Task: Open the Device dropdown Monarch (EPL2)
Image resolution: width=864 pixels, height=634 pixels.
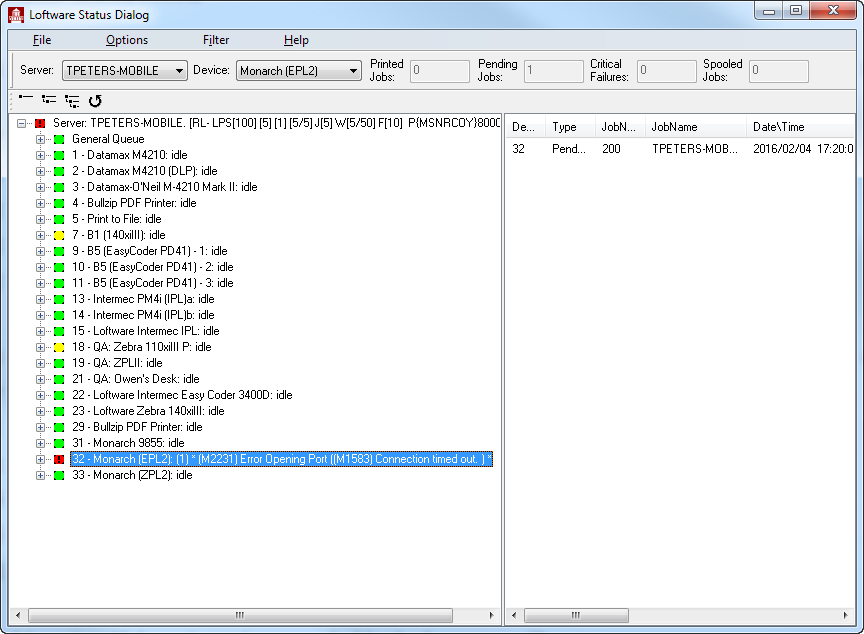Action: coord(299,71)
